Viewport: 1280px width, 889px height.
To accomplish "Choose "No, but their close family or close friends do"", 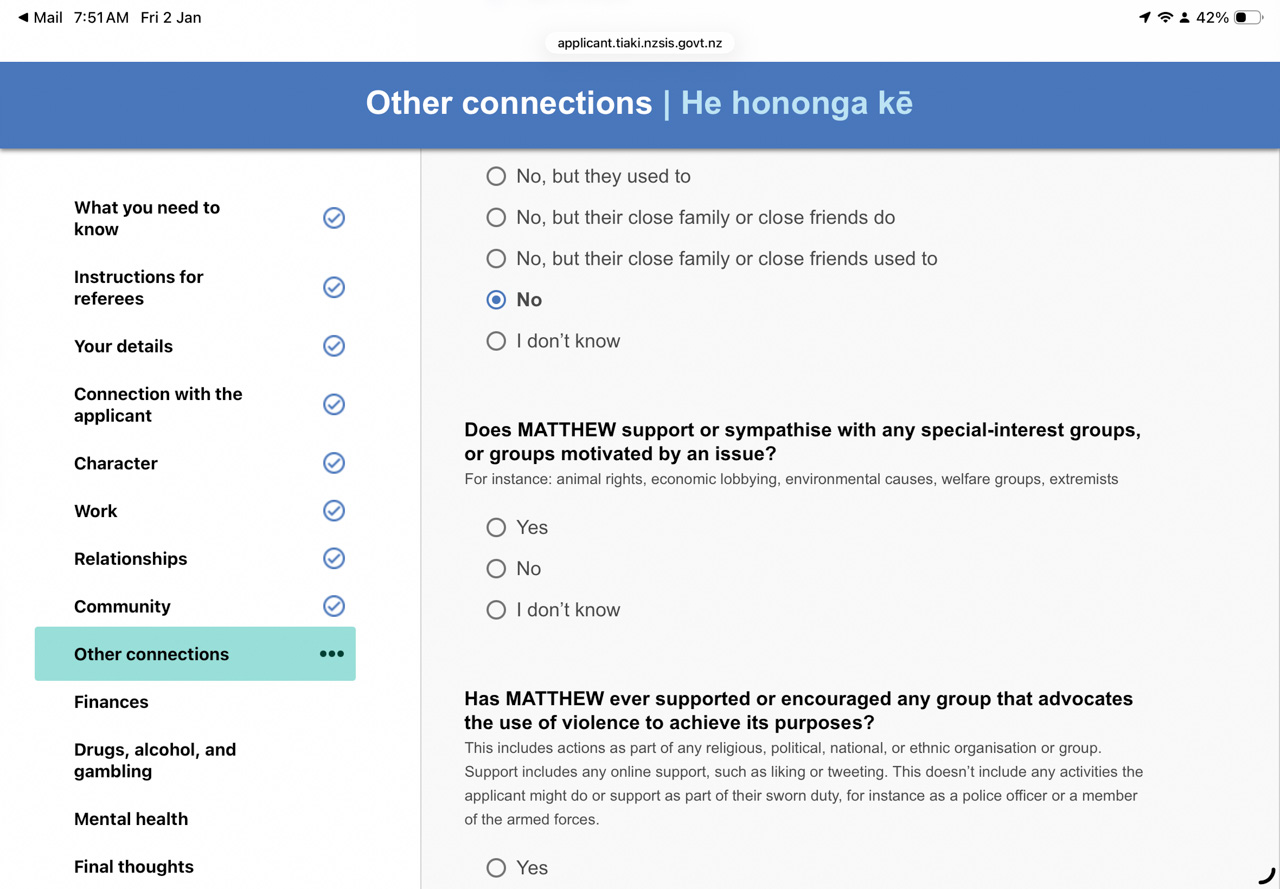I will tap(496, 217).
